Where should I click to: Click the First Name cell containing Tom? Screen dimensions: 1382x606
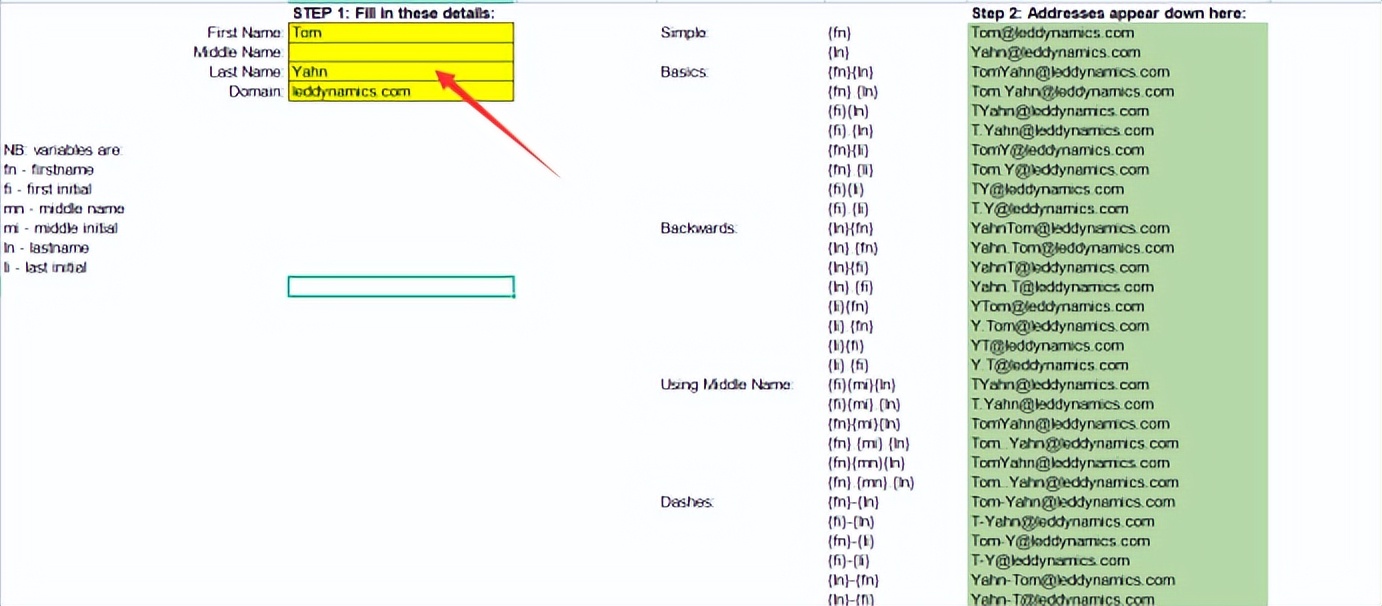point(401,33)
